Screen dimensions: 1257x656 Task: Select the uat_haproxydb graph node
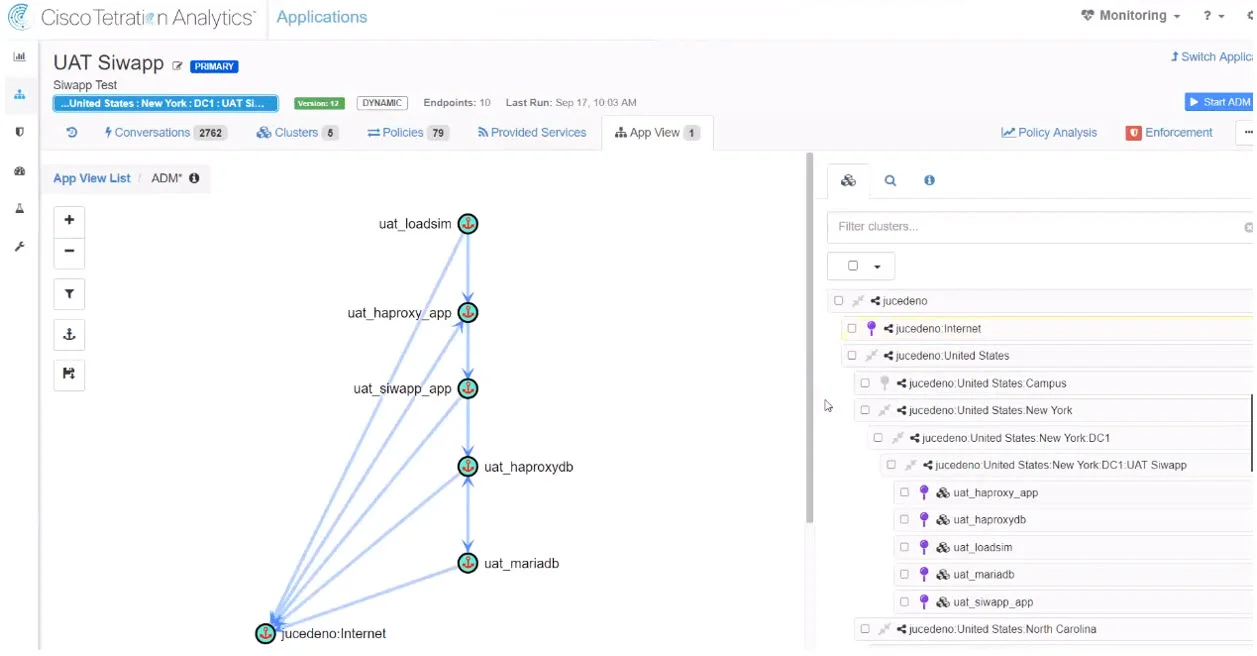point(468,467)
